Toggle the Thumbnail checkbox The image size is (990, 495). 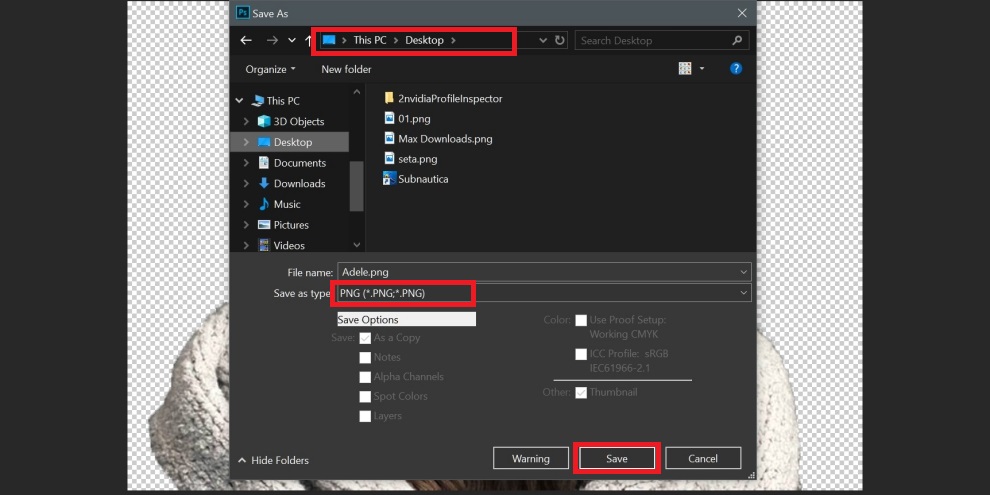click(581, 393)
